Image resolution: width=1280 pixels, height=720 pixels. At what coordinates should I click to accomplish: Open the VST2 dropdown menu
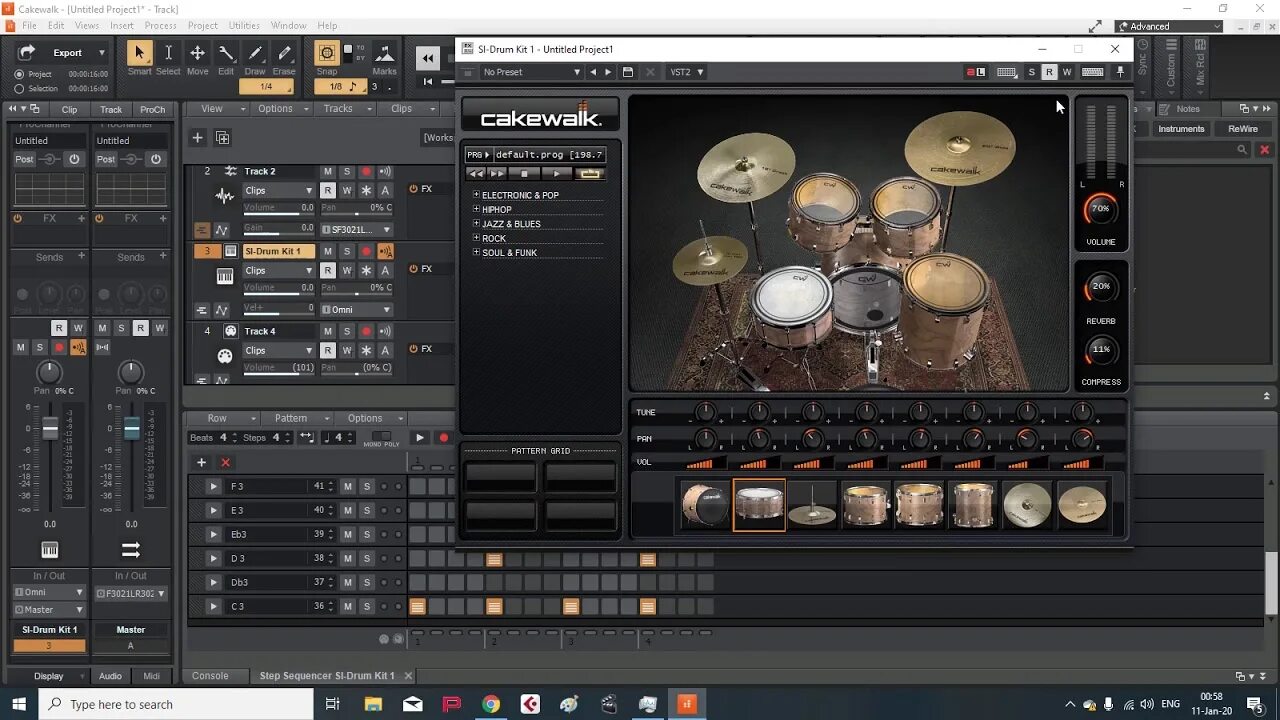click(686, 72)
